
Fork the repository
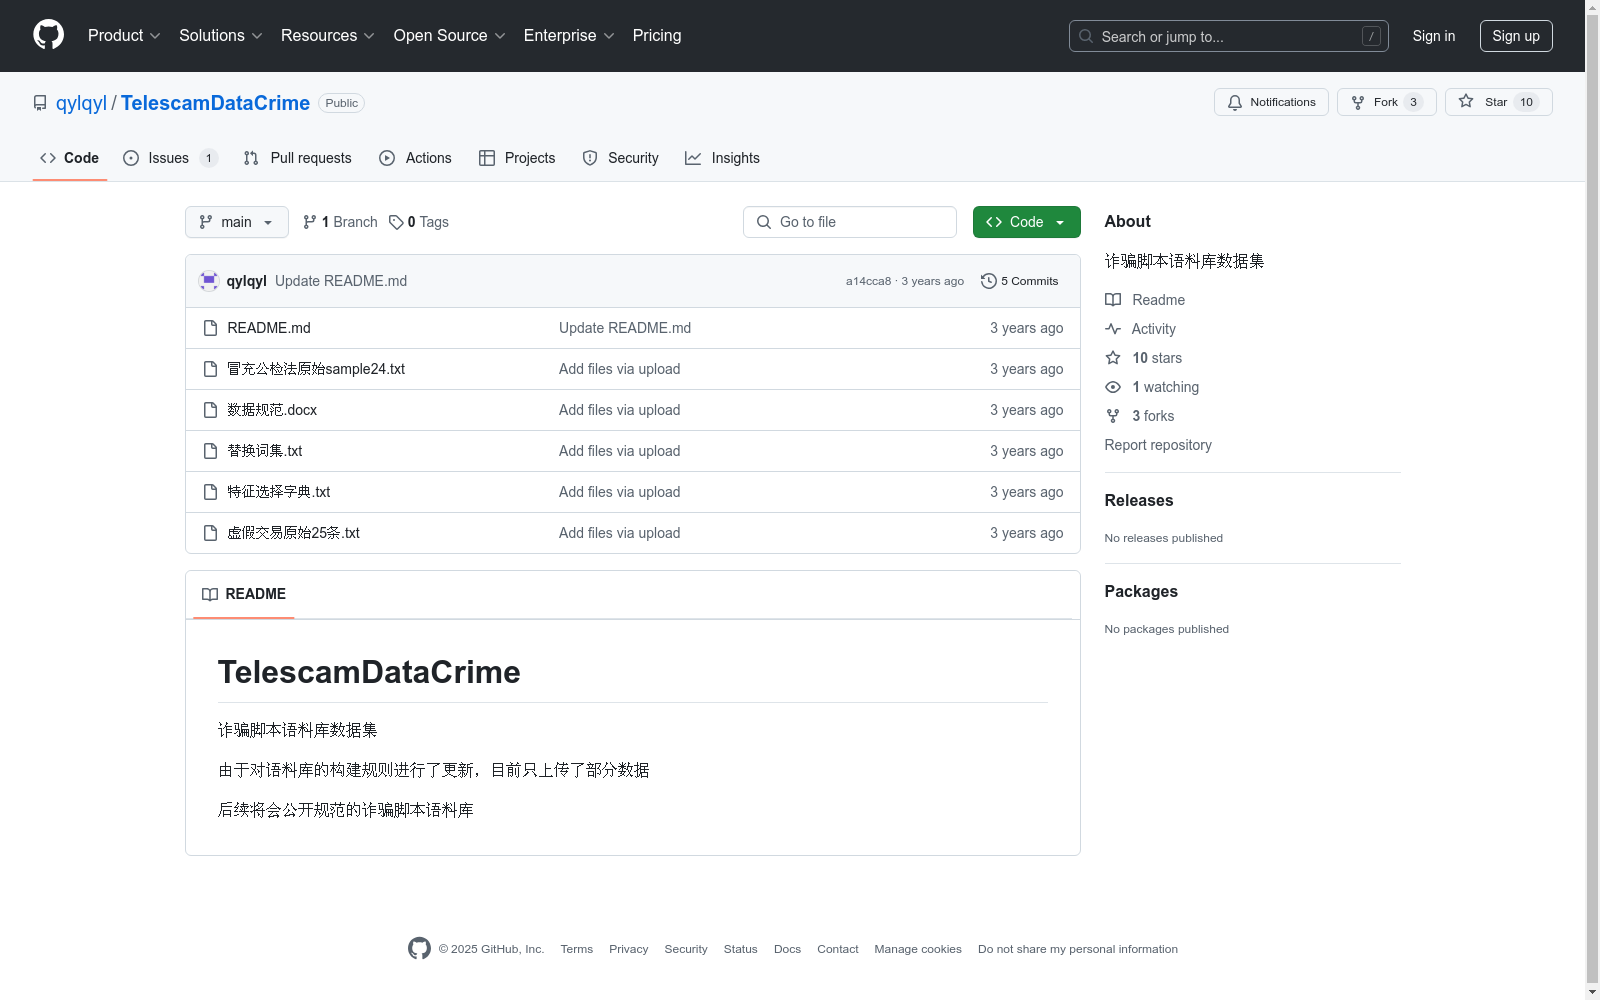tap(1386, 102)
